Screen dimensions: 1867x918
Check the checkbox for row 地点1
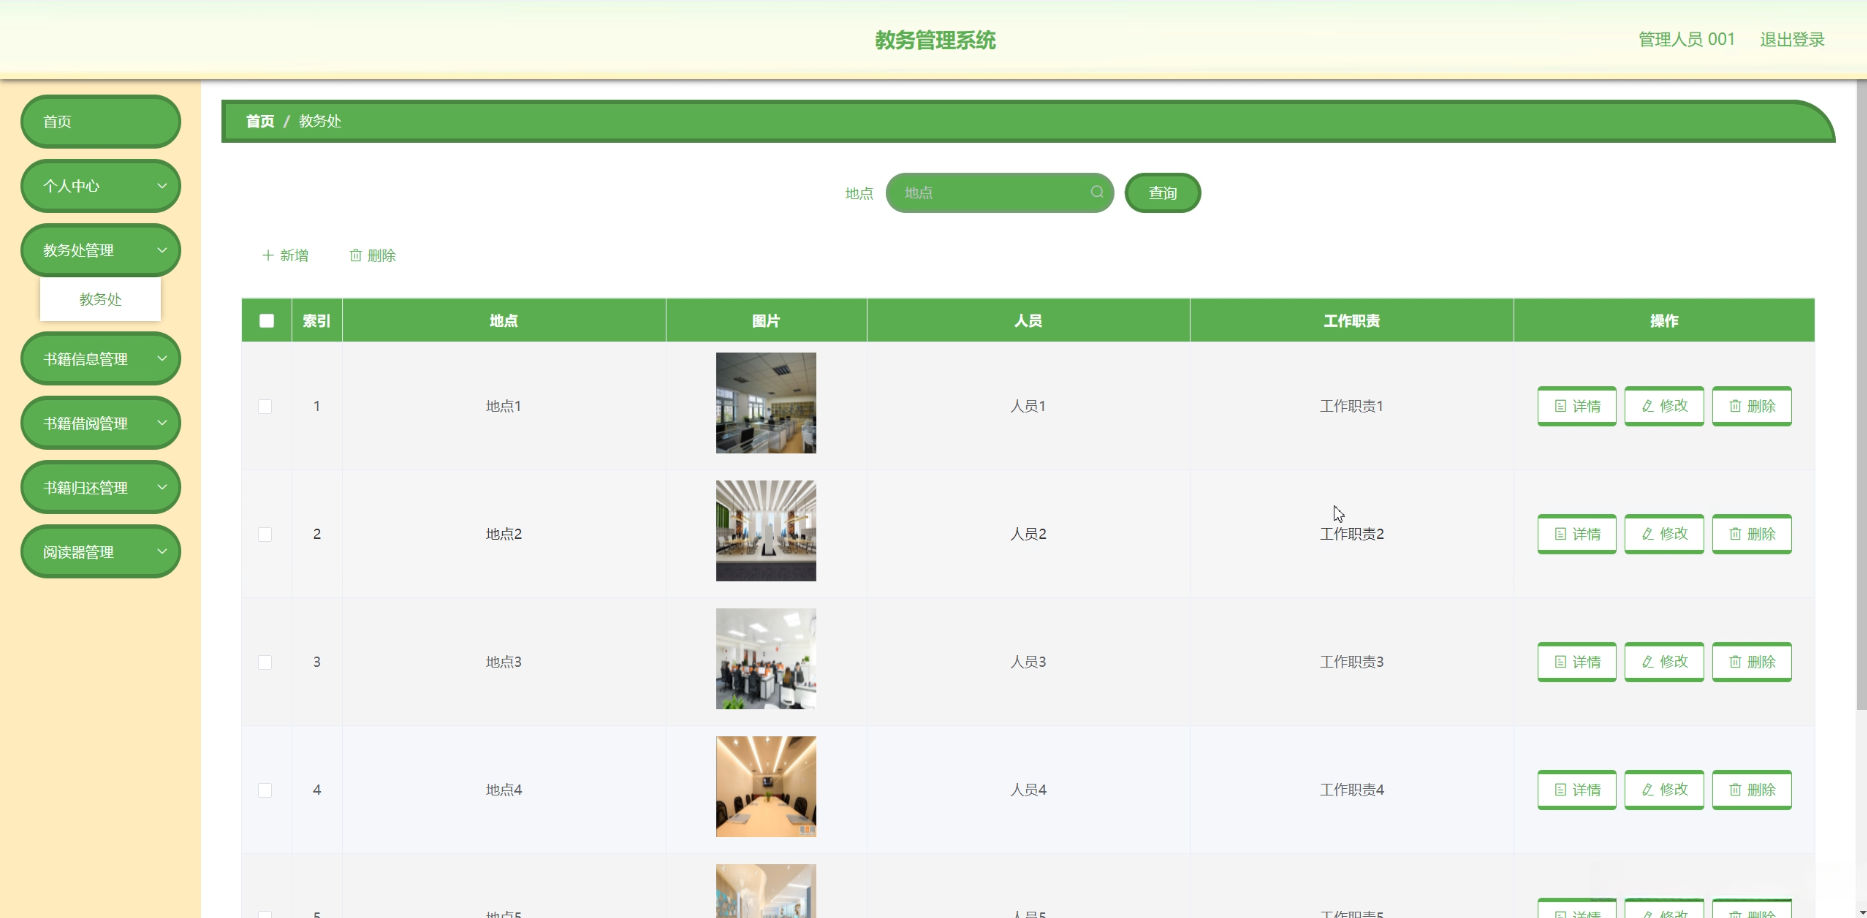265,407
